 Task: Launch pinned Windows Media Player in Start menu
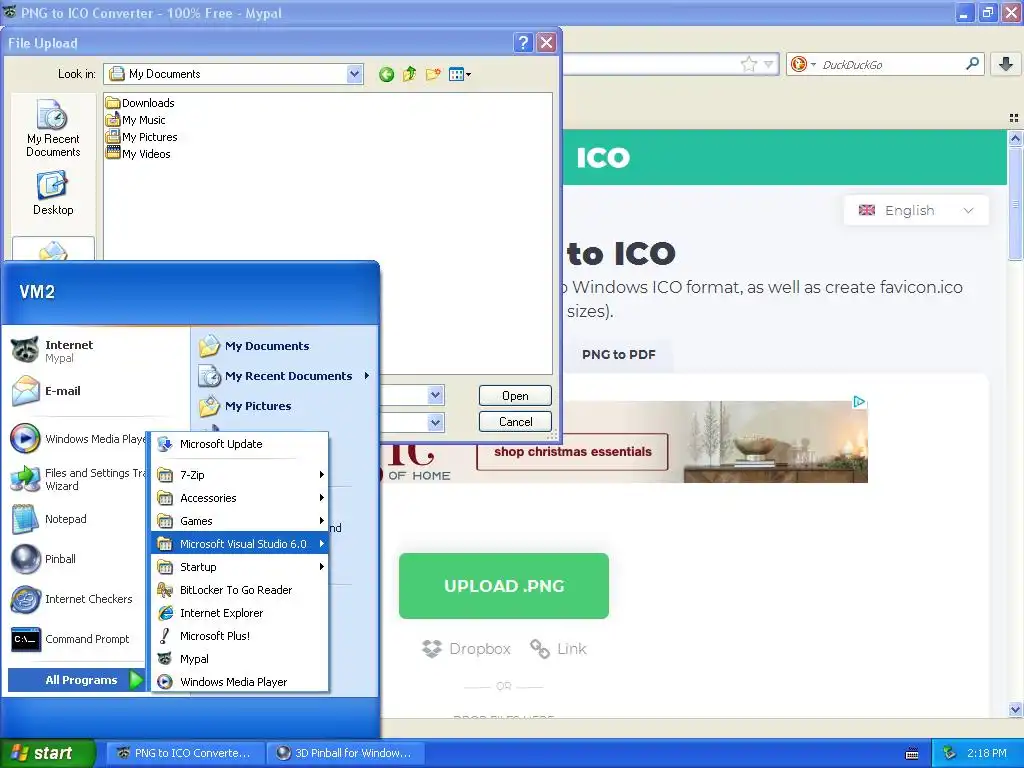click(x=77, y=439)
